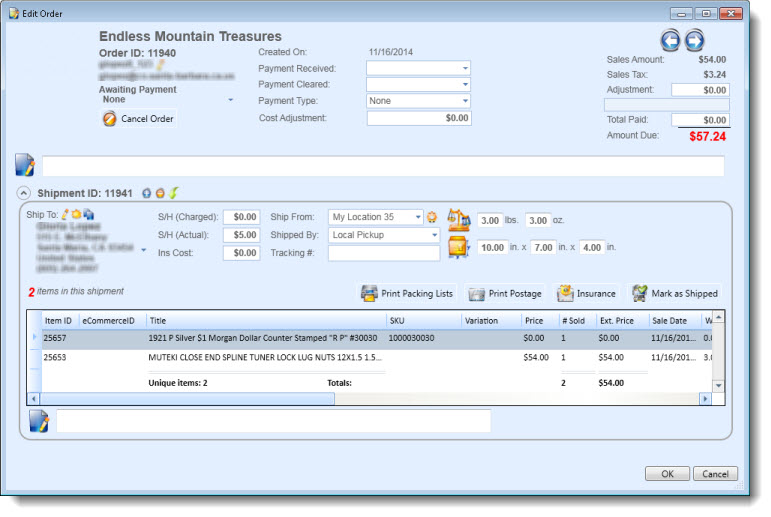
Task: Click Mark as Shipped
Action: tap(675, 294)
